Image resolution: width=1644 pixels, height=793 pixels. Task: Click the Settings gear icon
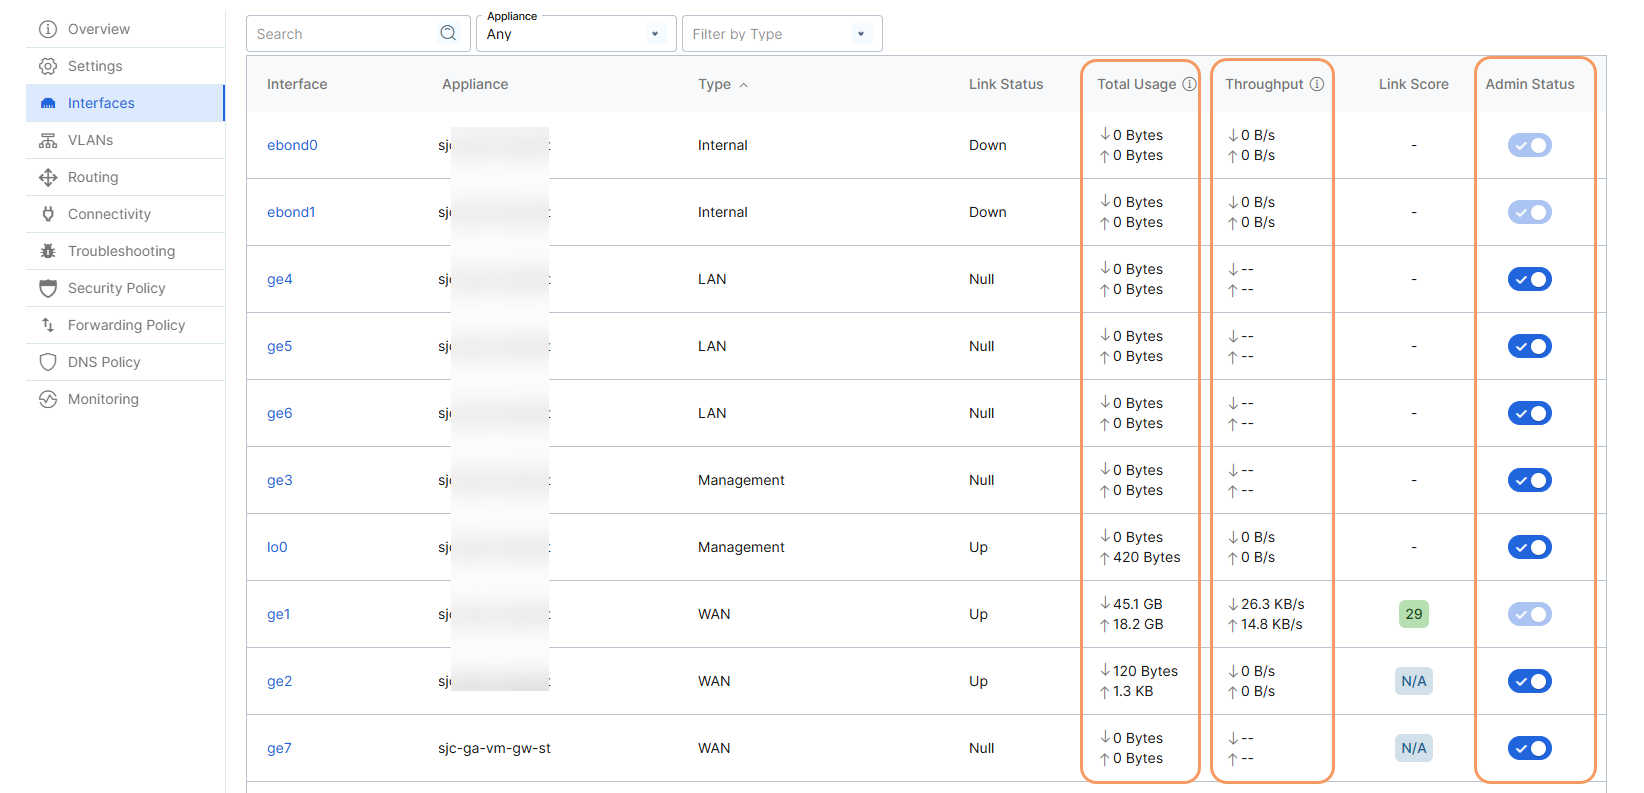click(48, 66)
